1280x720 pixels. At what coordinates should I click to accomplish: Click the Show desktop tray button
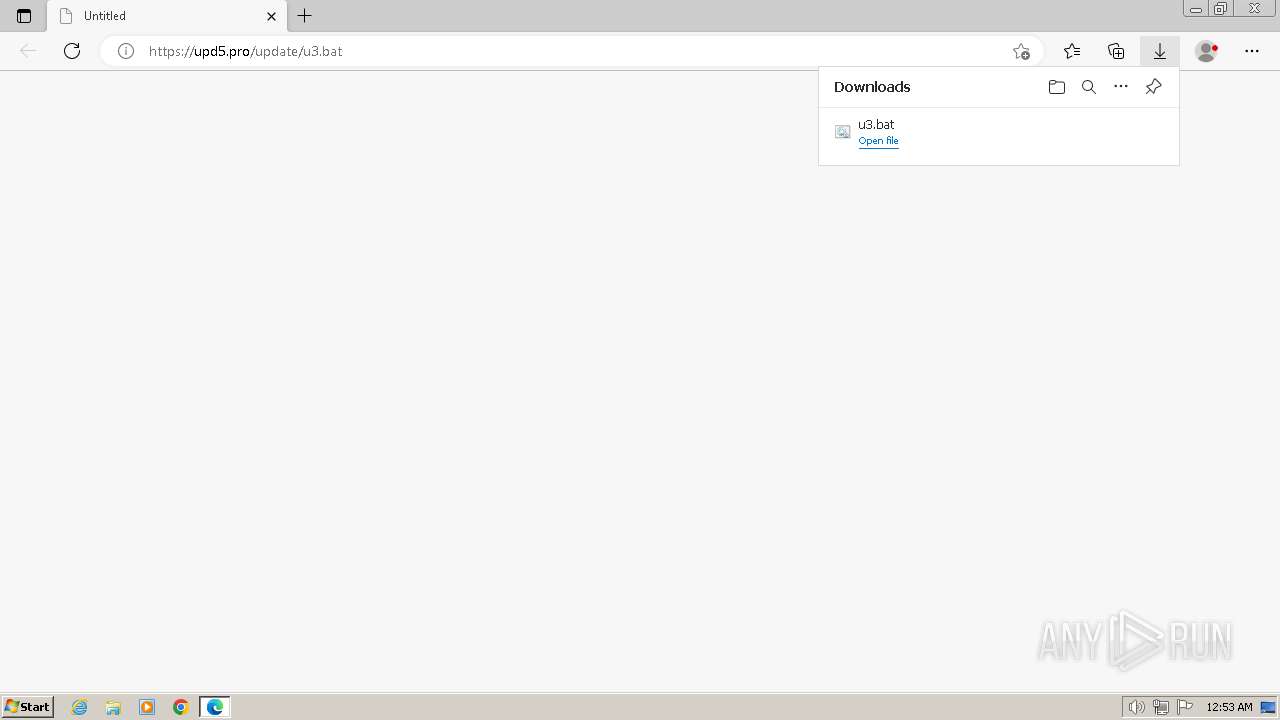1268,707
